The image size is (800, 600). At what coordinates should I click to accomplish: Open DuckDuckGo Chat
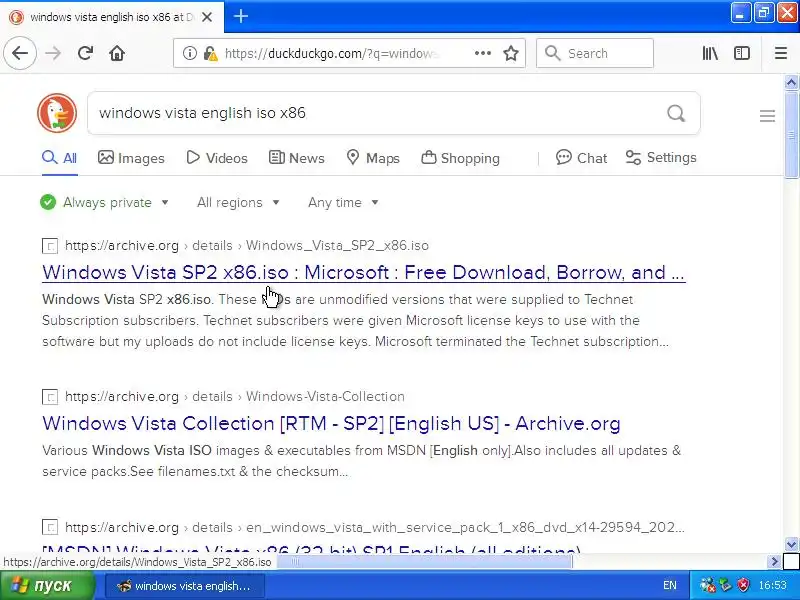click(581, 158)
